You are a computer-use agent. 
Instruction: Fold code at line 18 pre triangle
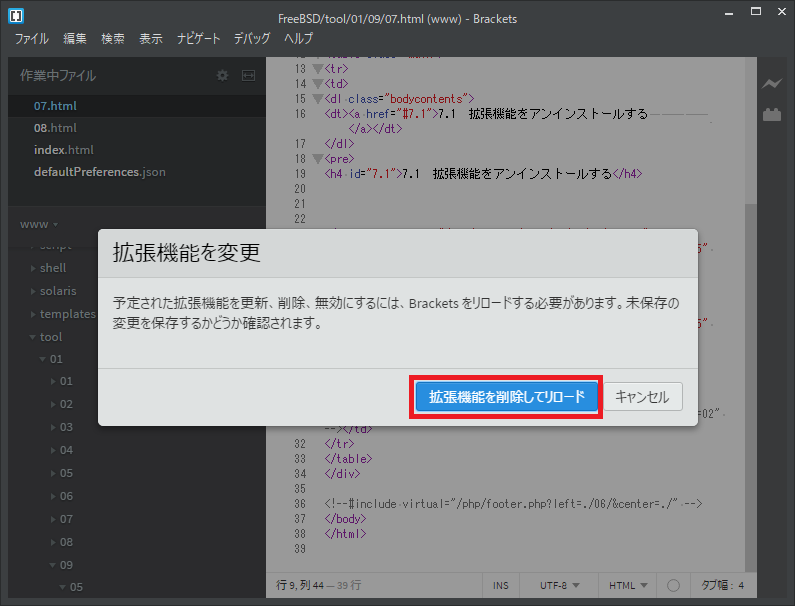pos(318,159)
